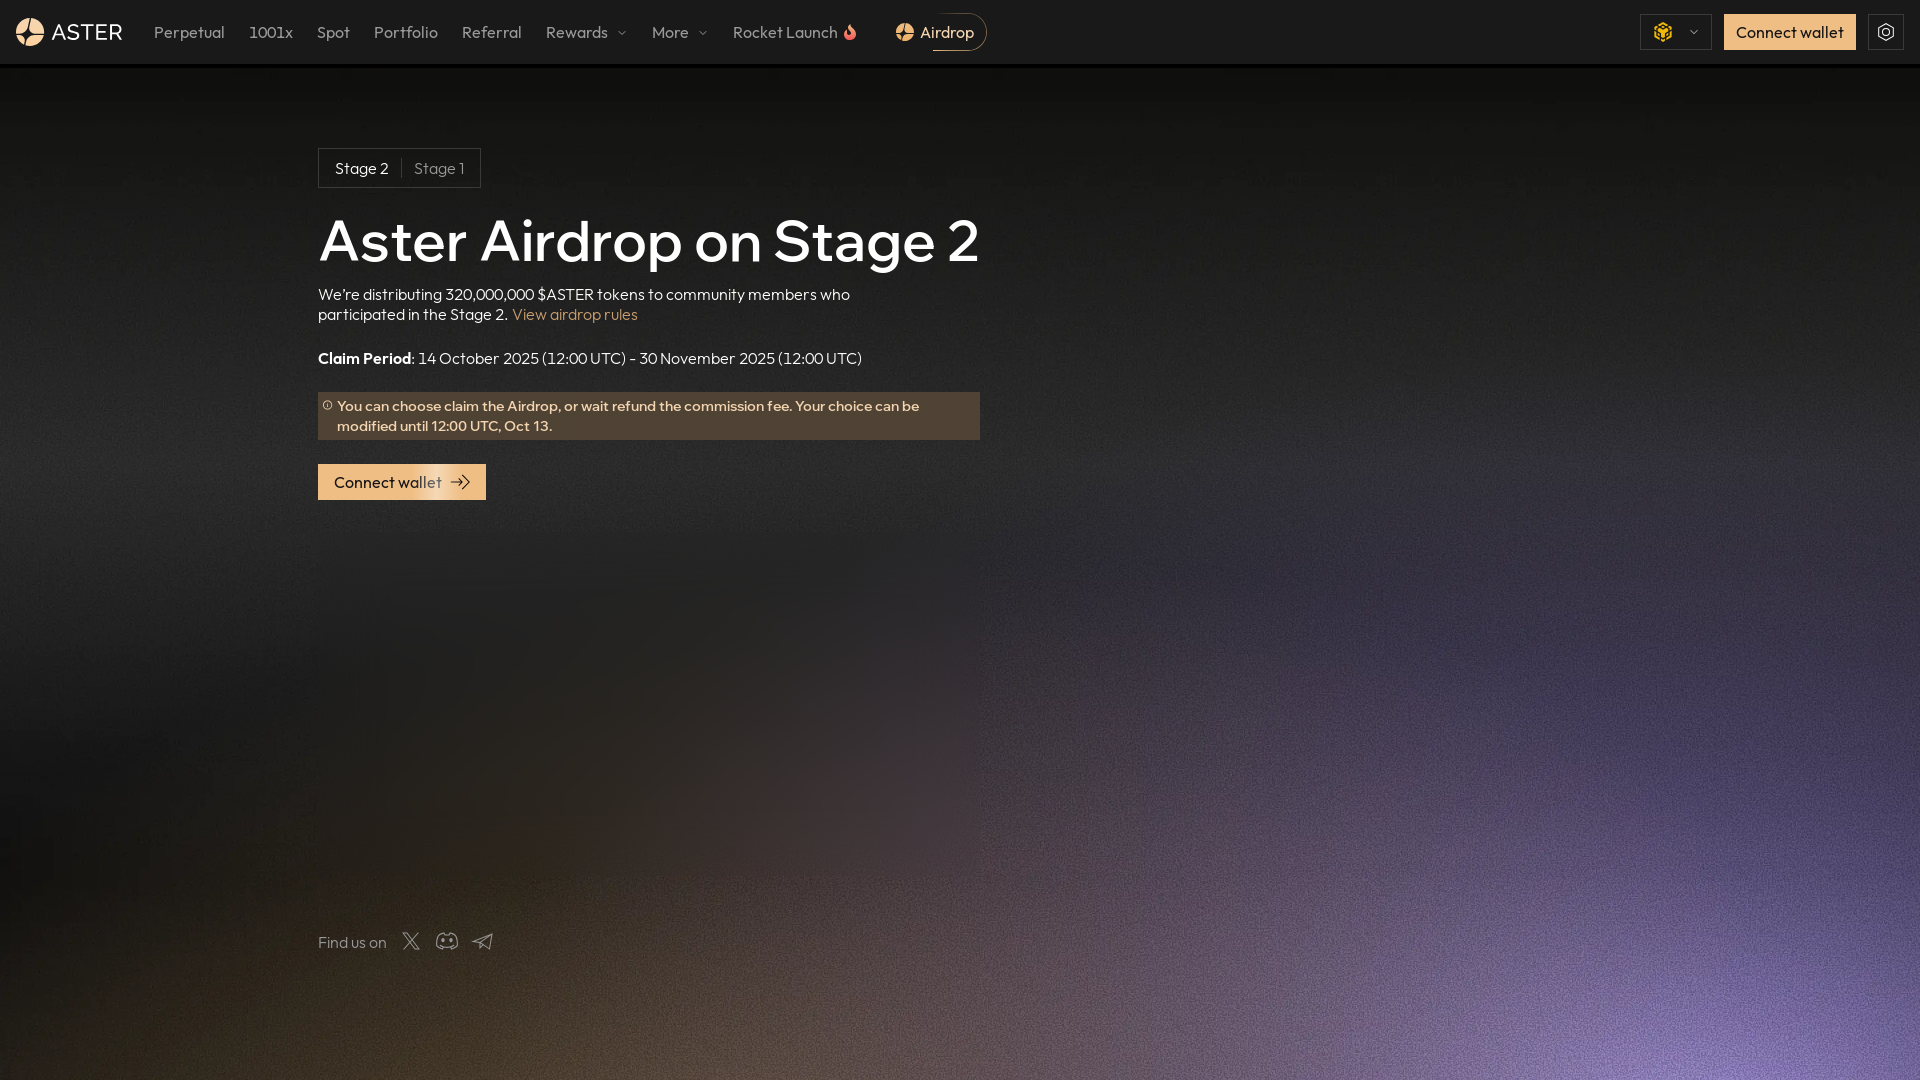Click Connect wallet button with arrow
Image resolution: width=1920 pixels, height=1080 pixels.
pos(402,482)
